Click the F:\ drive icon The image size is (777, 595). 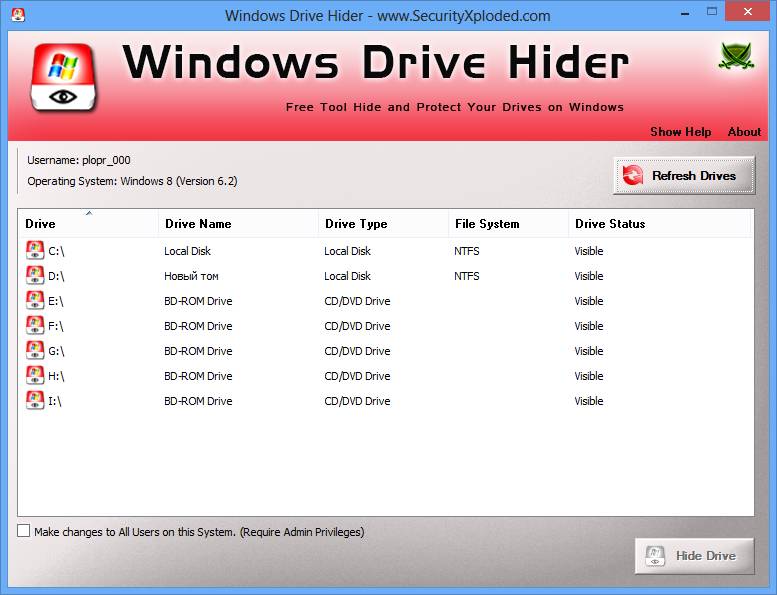pos(35,325)
